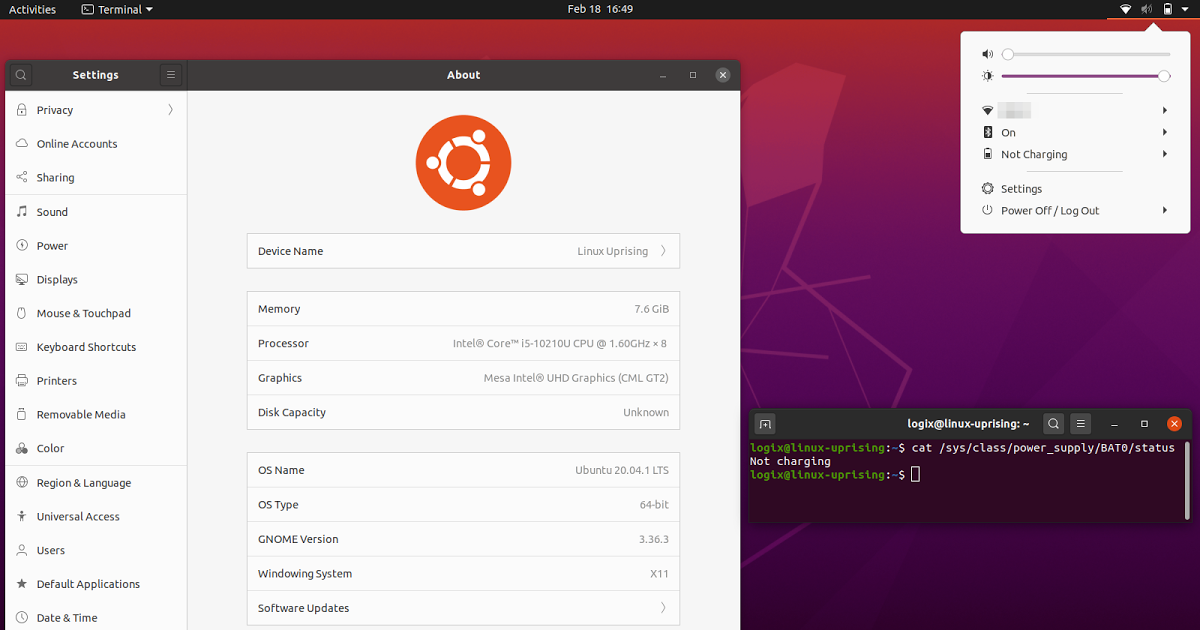Click the Universal Access icon
The height and width of the screenshot is (630, 1200).
22,517
